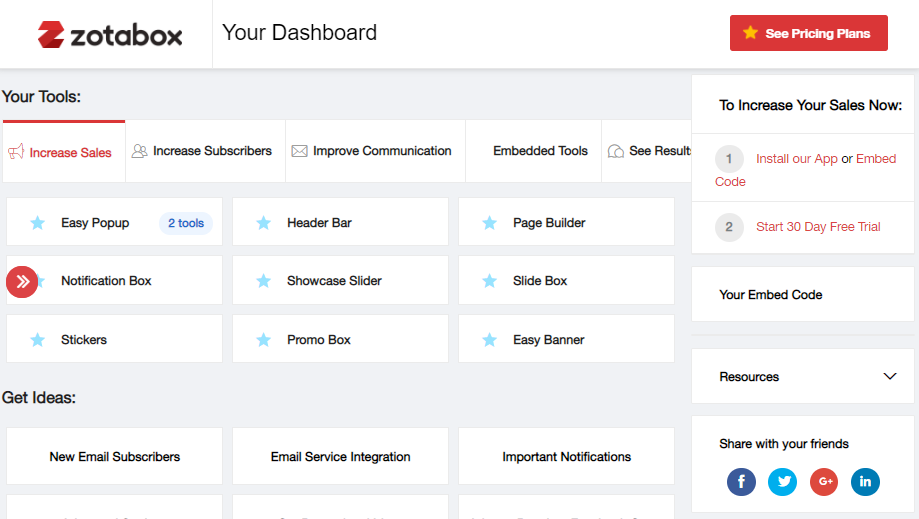This screenshot has width=919, height=519.
Task: Switch to the Increase Sales tab
Action: 64,152
